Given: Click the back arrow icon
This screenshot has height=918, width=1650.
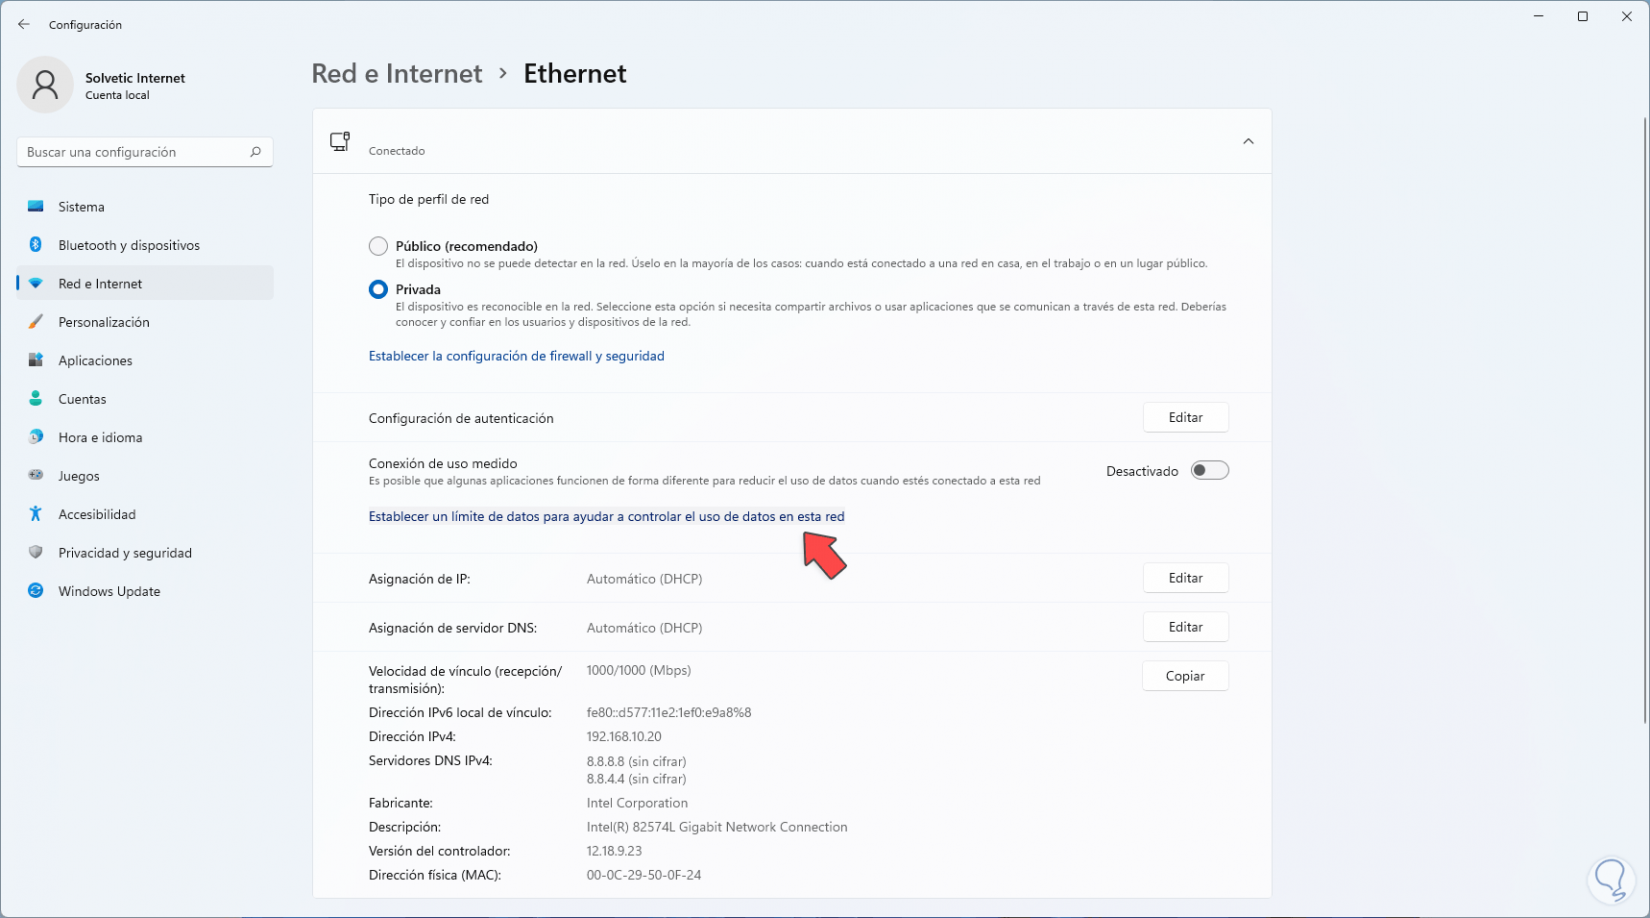Looking at the screenshot, I should [24, 25].
